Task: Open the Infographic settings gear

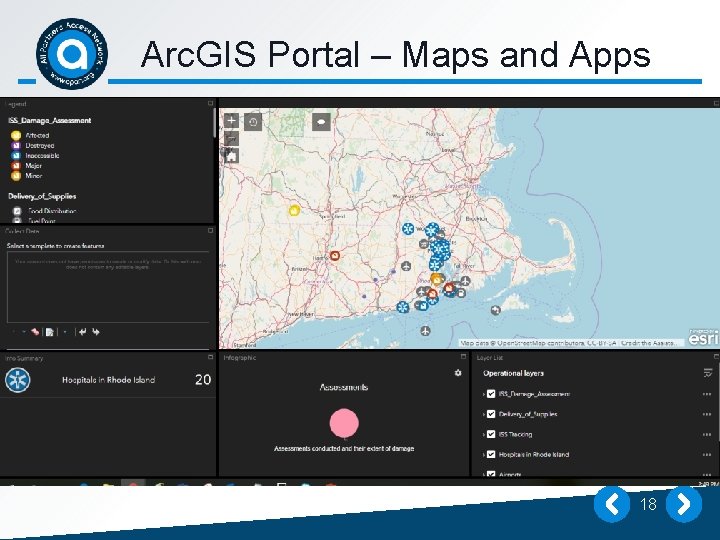Action: (458, 373)
